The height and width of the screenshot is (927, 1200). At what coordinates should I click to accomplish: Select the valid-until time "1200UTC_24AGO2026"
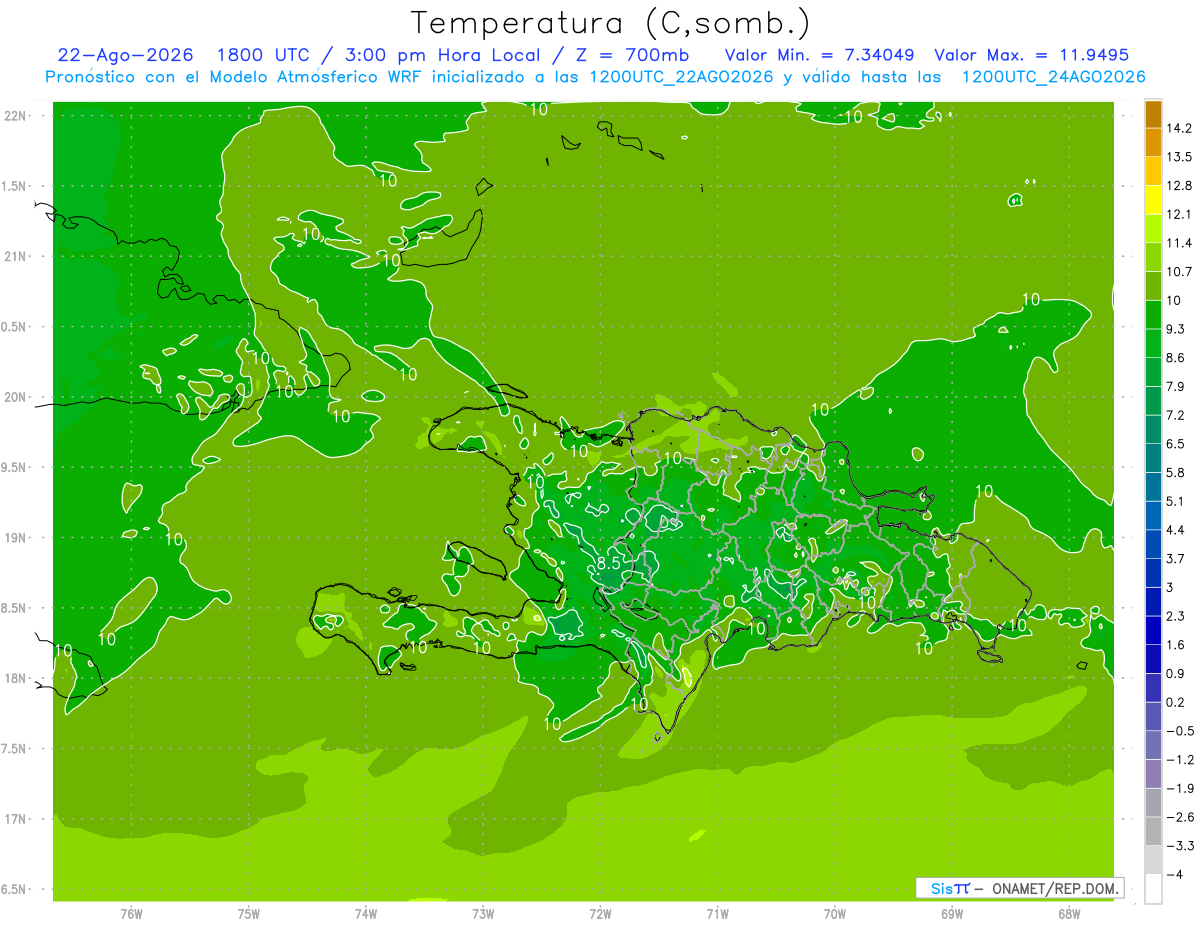(1053, 77)
